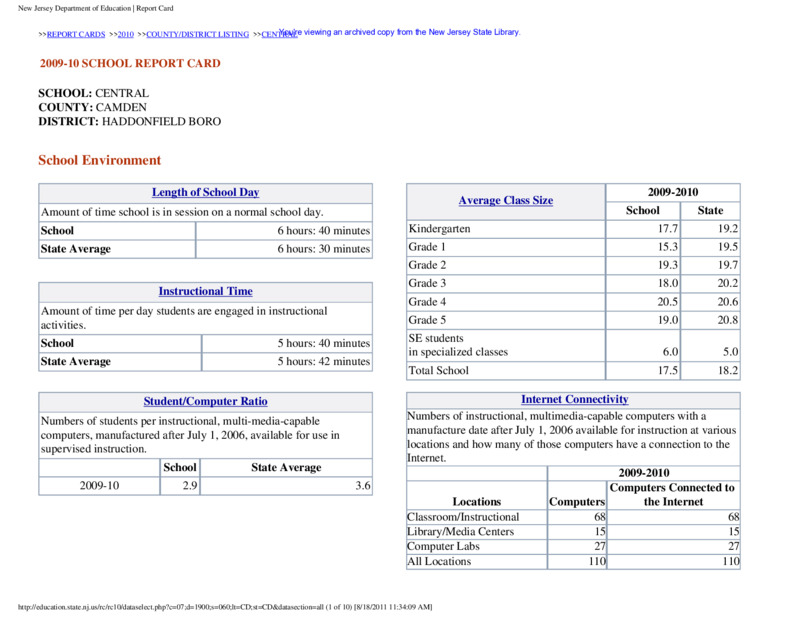Select Computer Labs Computers count 27
800x618 pixels.
(x=599, y=547)
